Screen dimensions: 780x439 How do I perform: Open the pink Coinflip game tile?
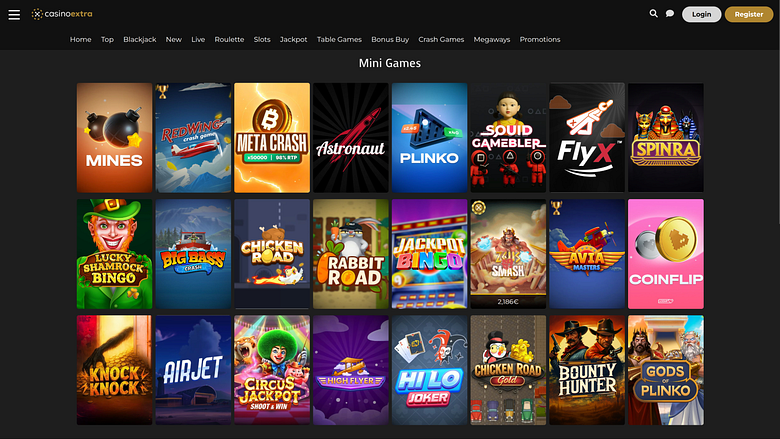pyautogui.click(x=666, y=254)
